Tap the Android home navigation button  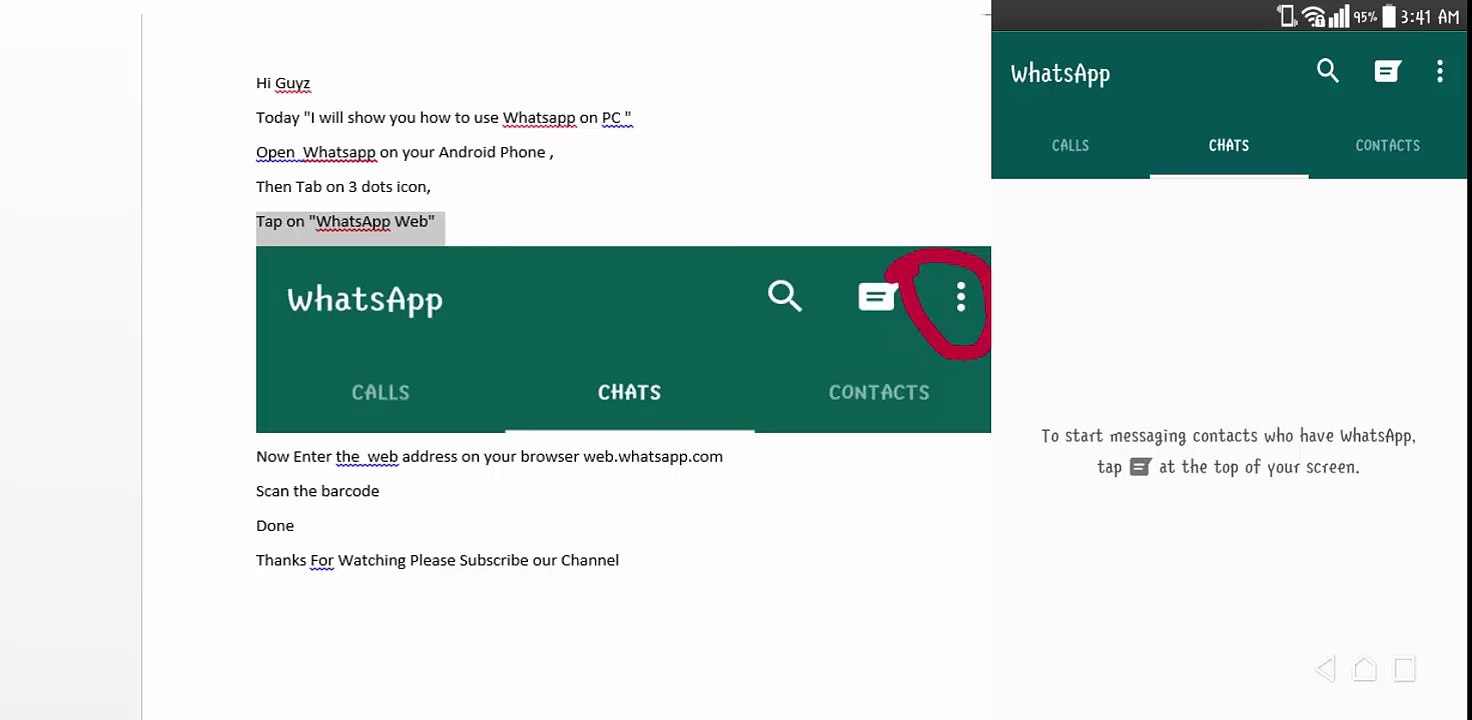coord(1365,669)
